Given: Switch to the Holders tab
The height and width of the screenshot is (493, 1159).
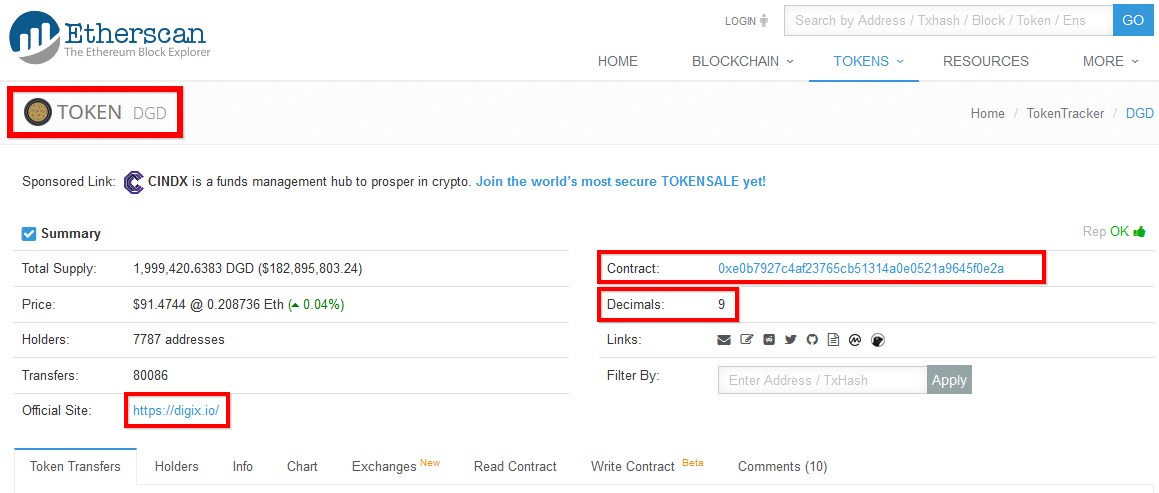Looking at the screenshot, I should click(177, 466).
